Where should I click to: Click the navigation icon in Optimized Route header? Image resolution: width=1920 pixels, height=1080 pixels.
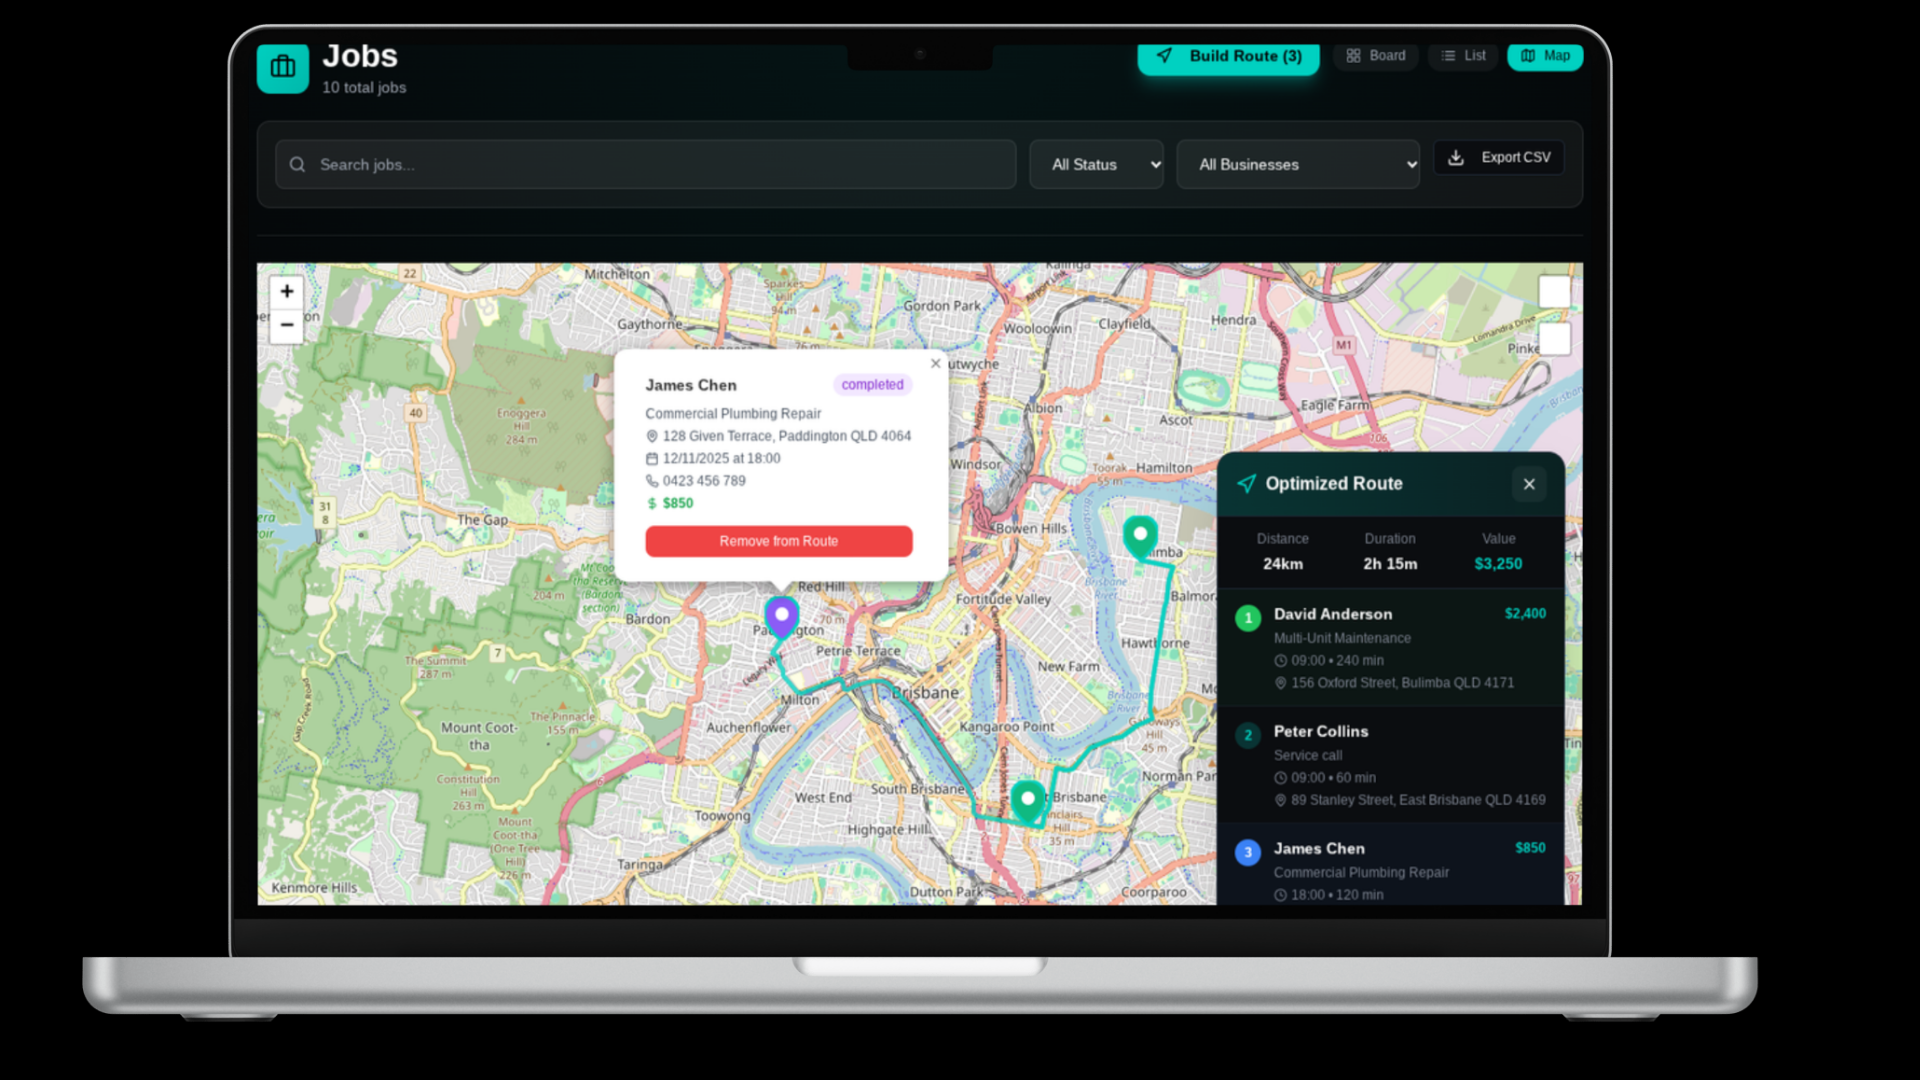pyautogui.click(x=1246, y=483)
